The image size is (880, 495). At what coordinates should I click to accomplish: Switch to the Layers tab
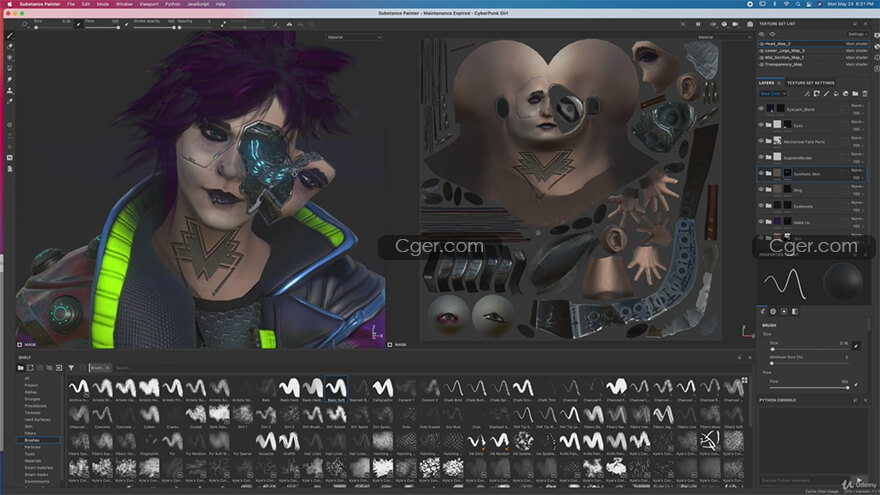pos(766,82)
